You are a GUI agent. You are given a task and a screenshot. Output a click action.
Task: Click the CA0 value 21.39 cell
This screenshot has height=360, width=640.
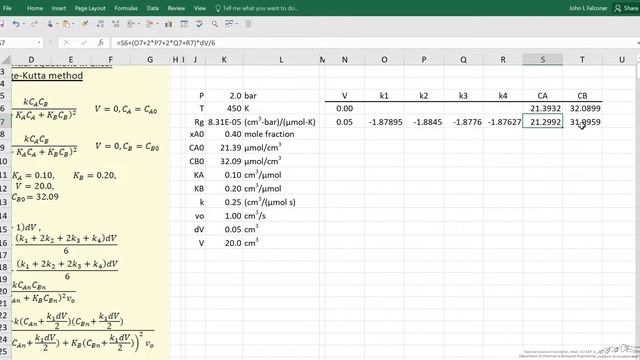[x=224, y=148]
